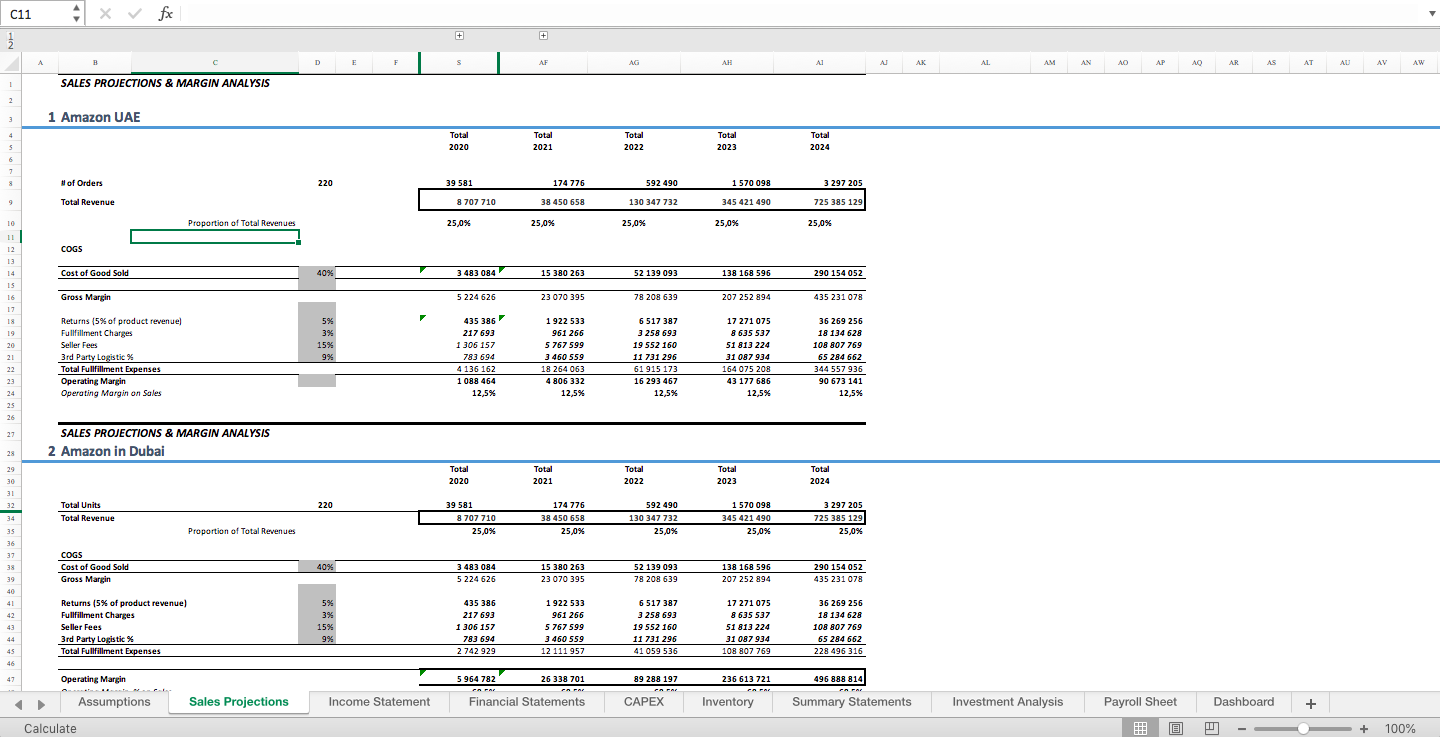The height and width of the screenshot is (737, 1440).
Task: Click the Calculate status bar label
Action: tap(50, 728)
